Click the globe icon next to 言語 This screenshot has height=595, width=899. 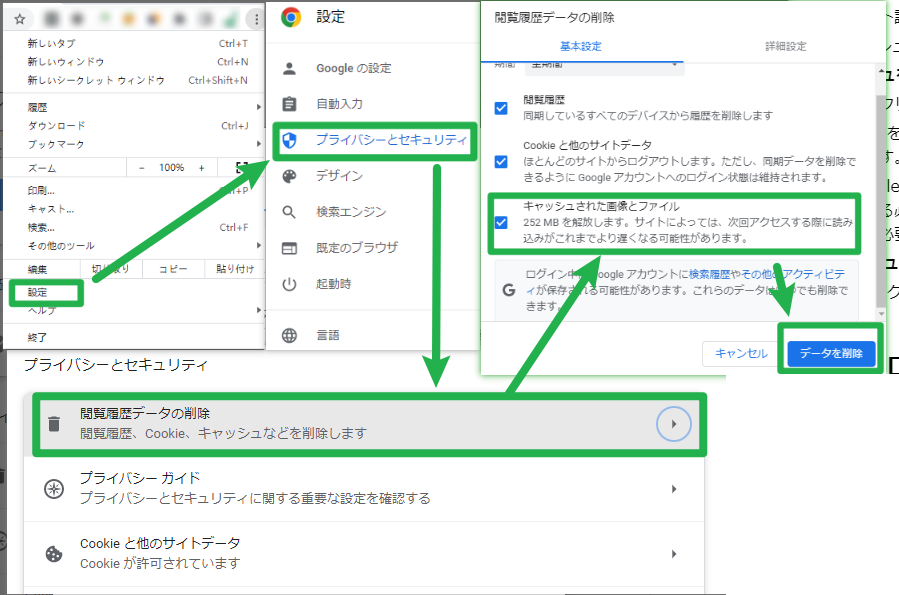coord(290,335)
